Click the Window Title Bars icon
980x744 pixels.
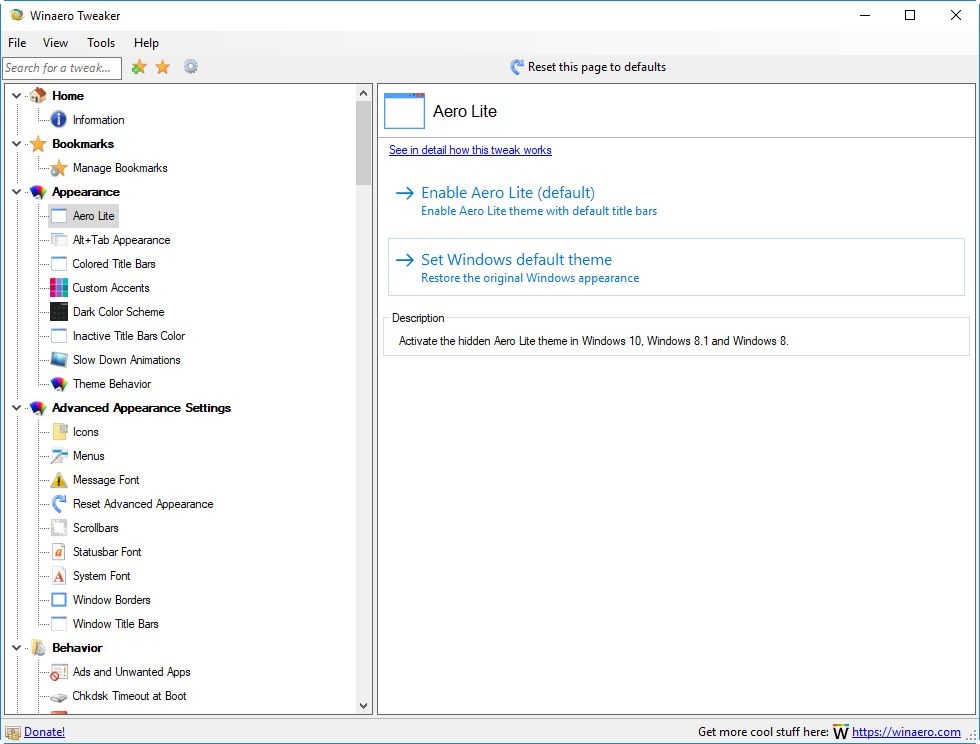[x=59, y=624]
